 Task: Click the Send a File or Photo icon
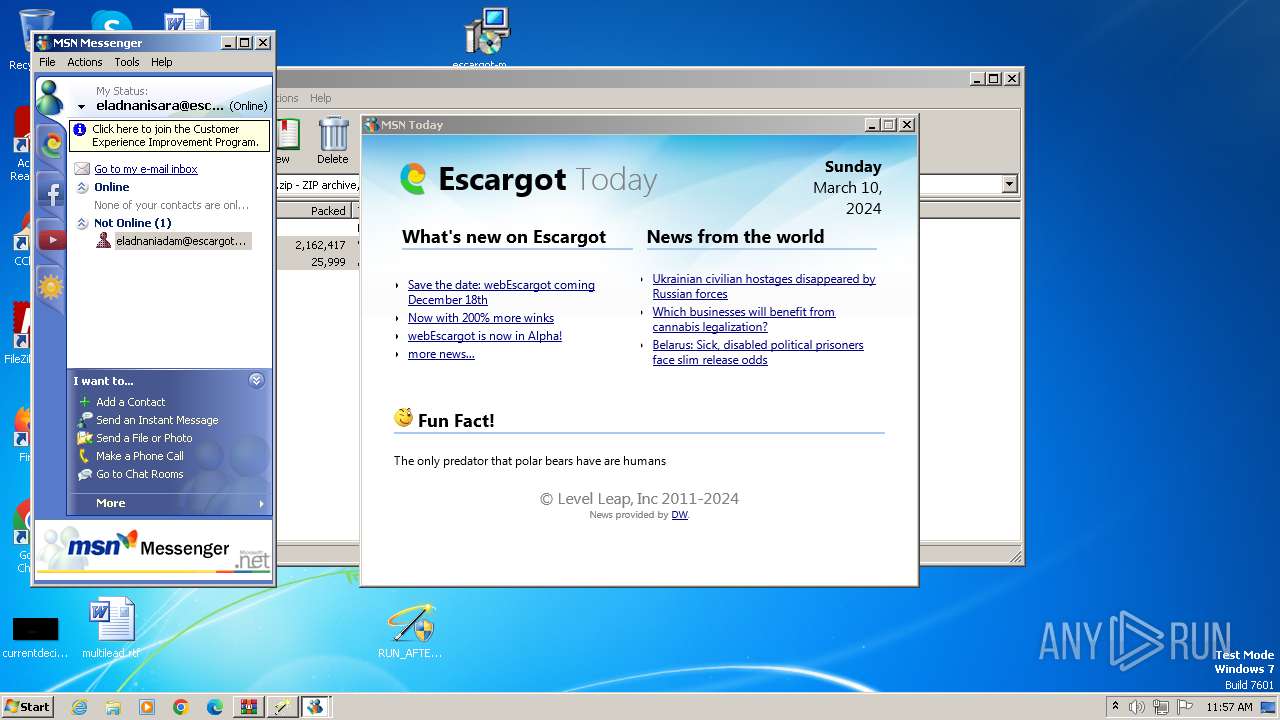(x=85, y=438)
